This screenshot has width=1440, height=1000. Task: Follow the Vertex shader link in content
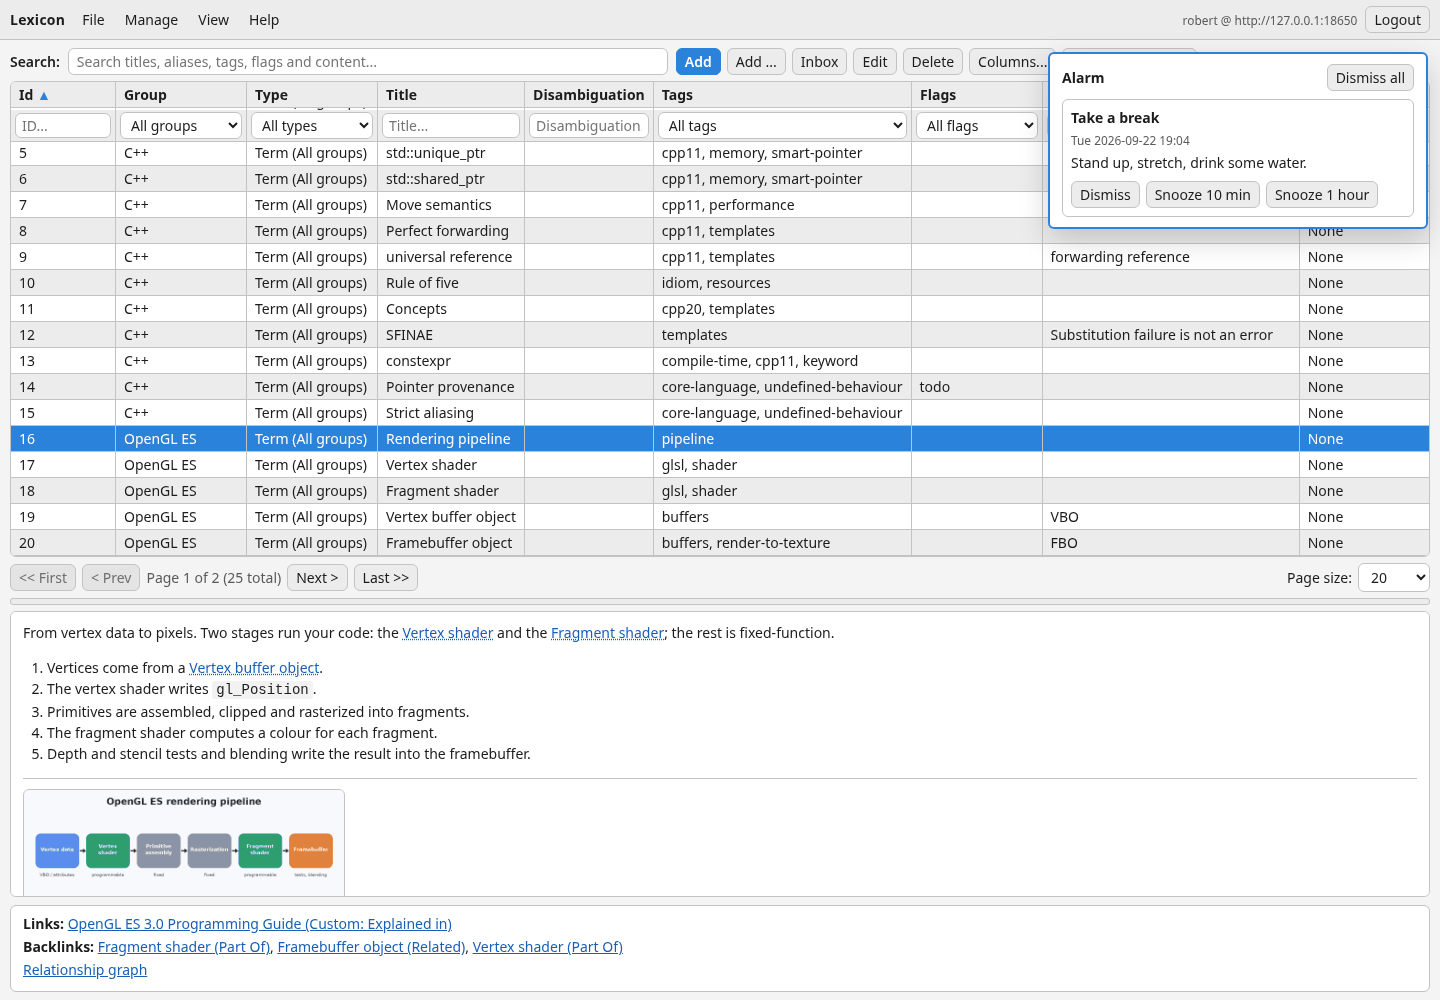point(448,633)
